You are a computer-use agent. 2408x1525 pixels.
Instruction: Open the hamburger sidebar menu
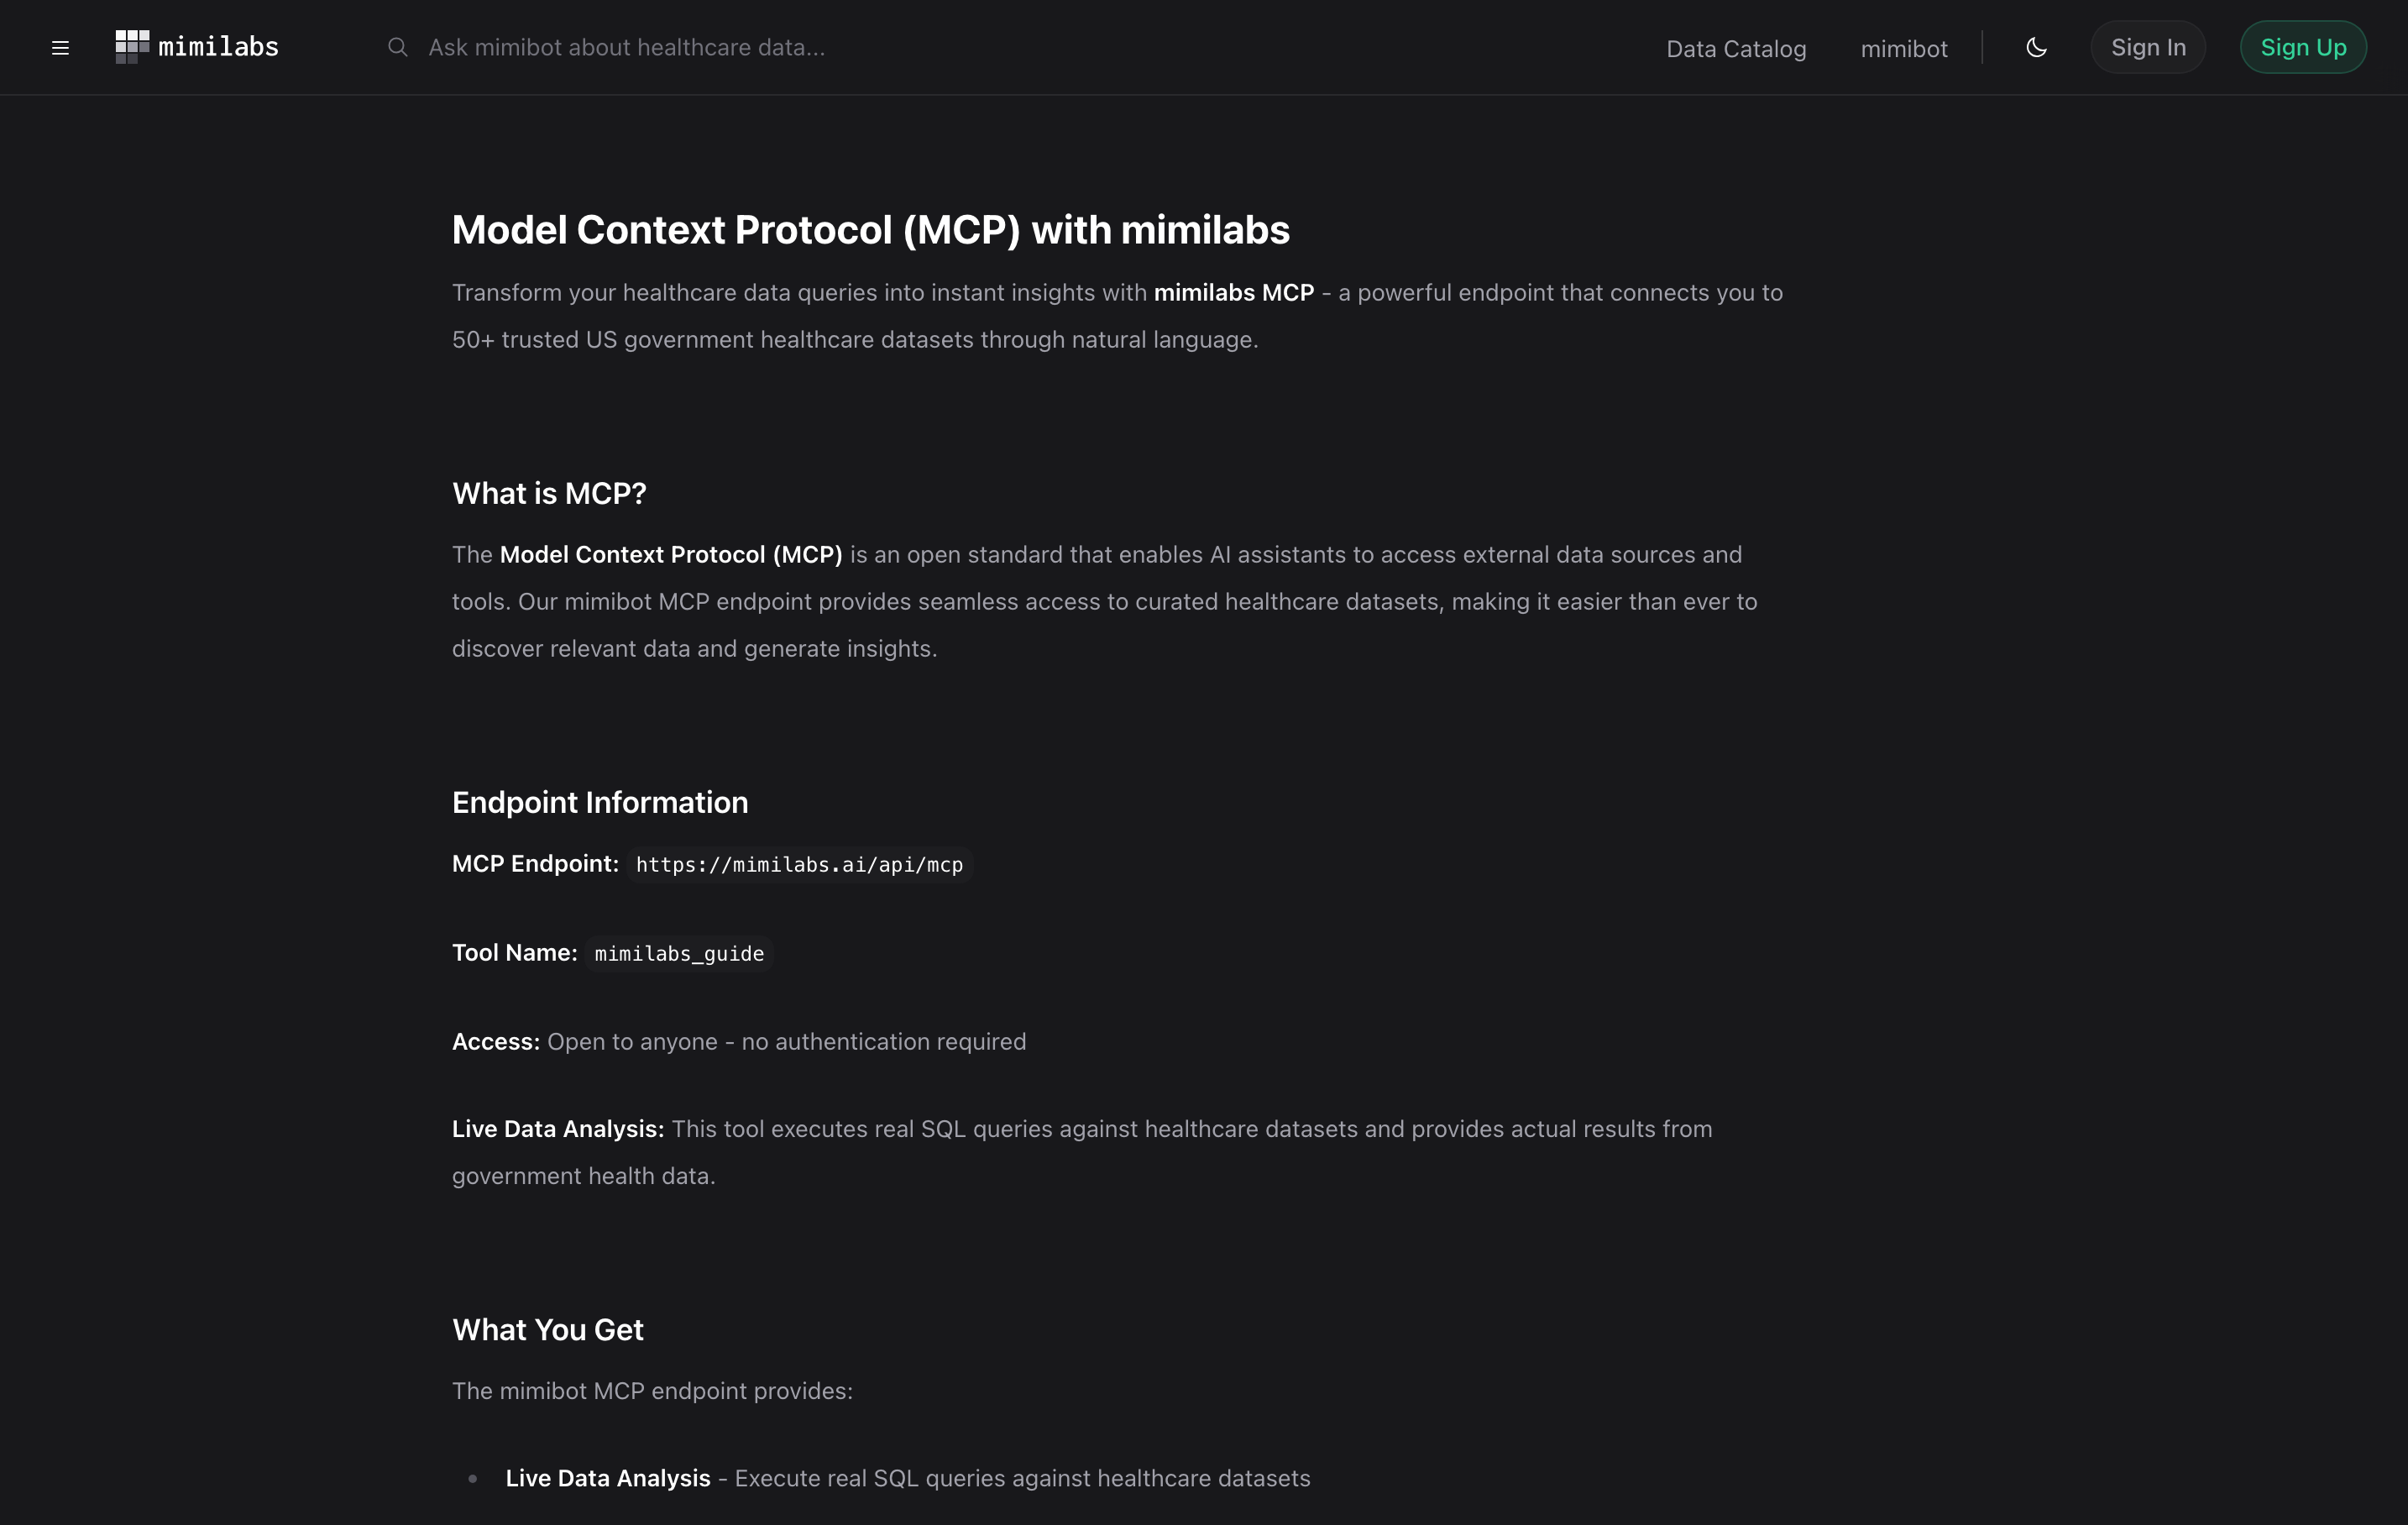pyautogui.click(x=60, y=48)
